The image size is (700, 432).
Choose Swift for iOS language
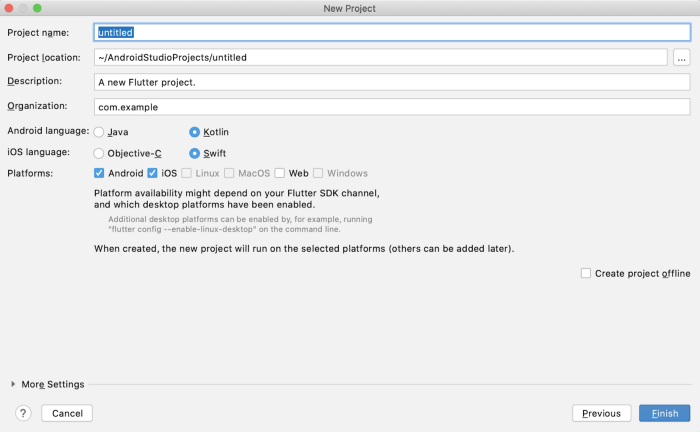coord(195,153)
